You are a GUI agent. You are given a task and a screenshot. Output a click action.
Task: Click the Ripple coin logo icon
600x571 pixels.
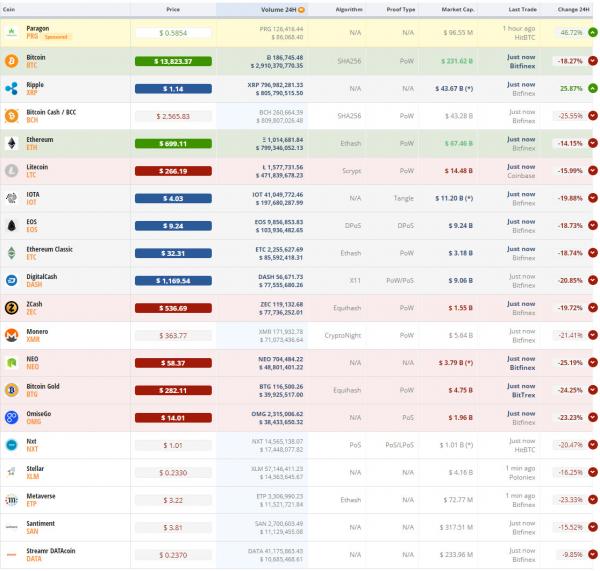coord(11,88)
